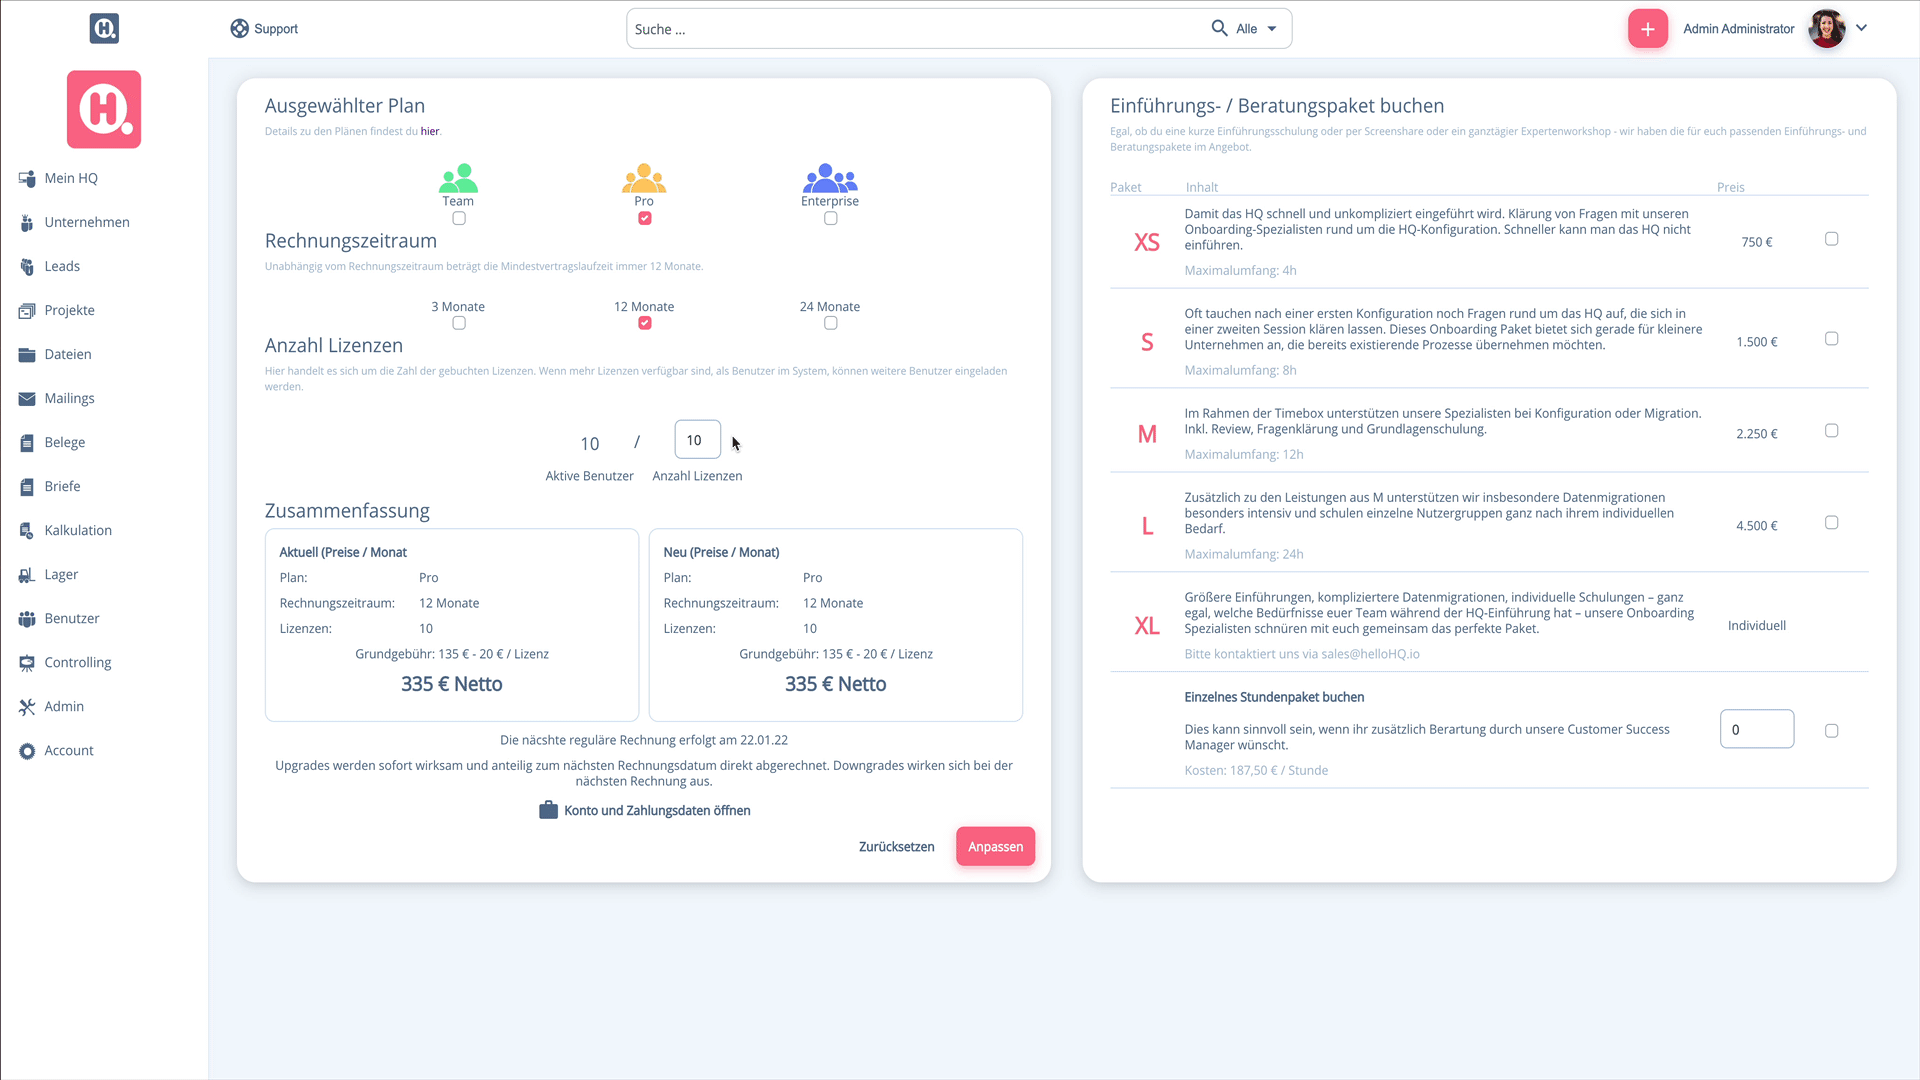Select the Team plan tab
The height and width of the screenshot is (1080, 1920).
(x=458, y=218)
